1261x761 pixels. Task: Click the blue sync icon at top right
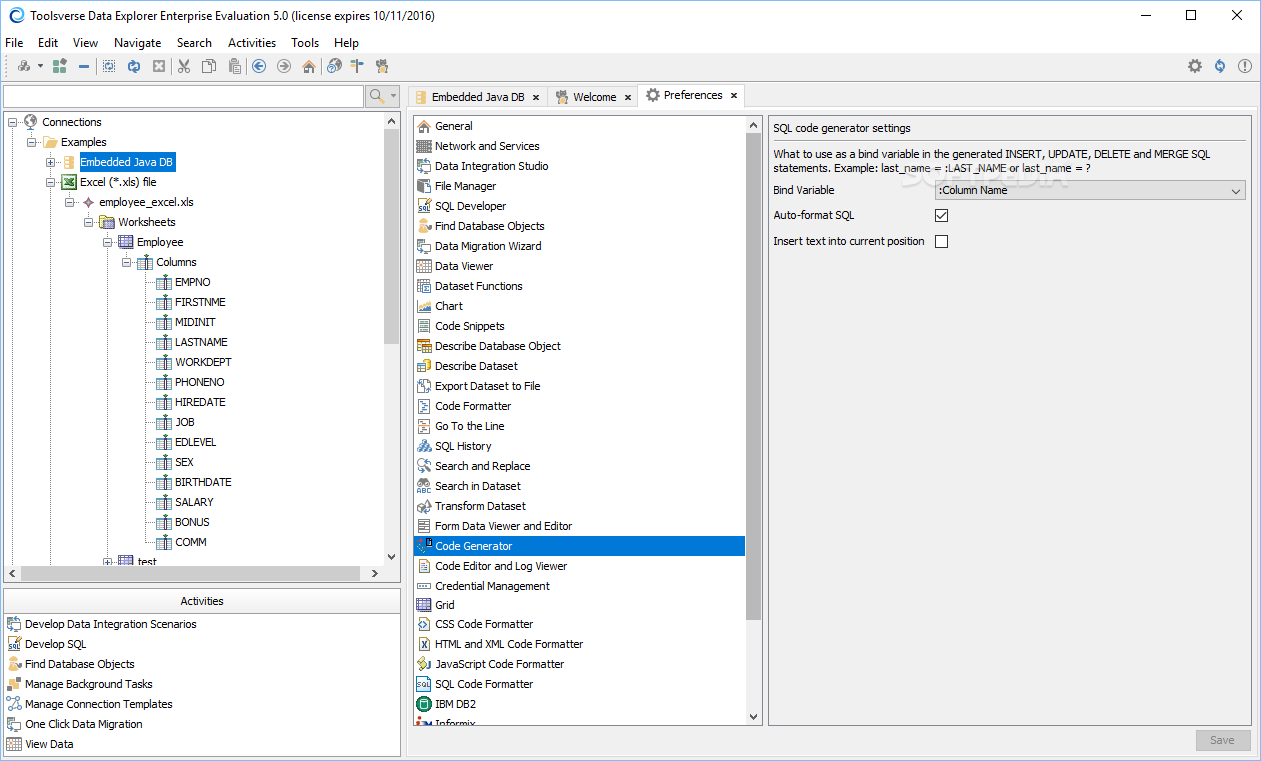coord(1220,66)
